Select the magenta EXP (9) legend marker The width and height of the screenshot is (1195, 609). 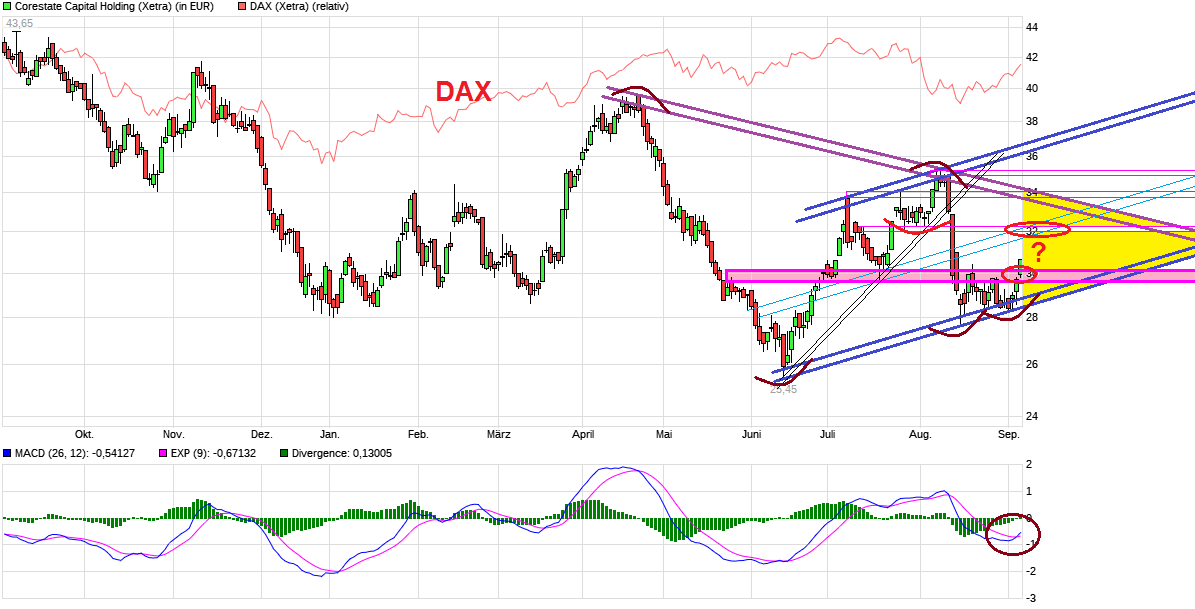click(163, 453)
